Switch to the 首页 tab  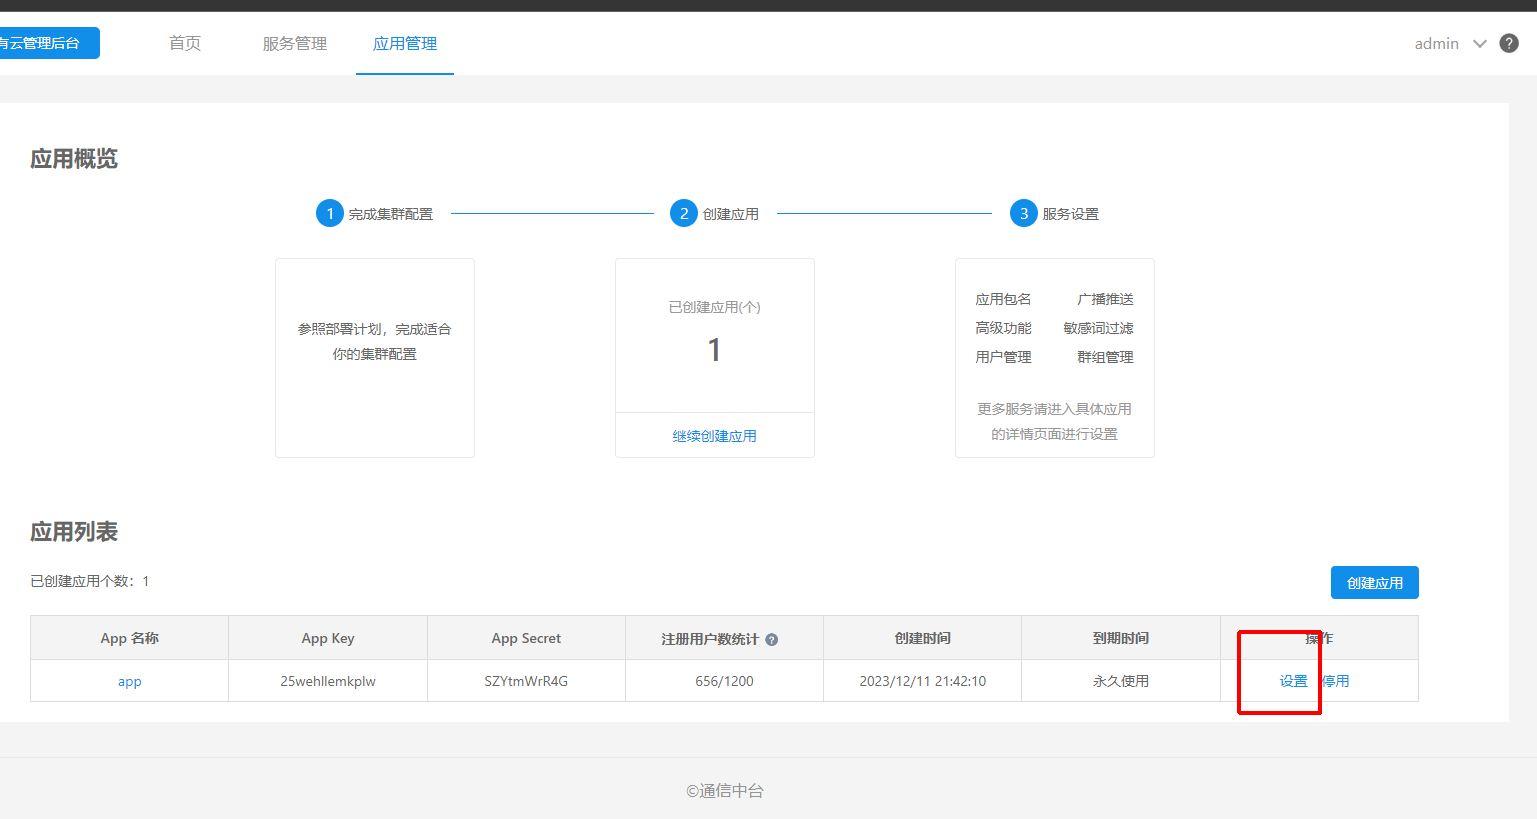pyautogui.click(x=185, y=43)
